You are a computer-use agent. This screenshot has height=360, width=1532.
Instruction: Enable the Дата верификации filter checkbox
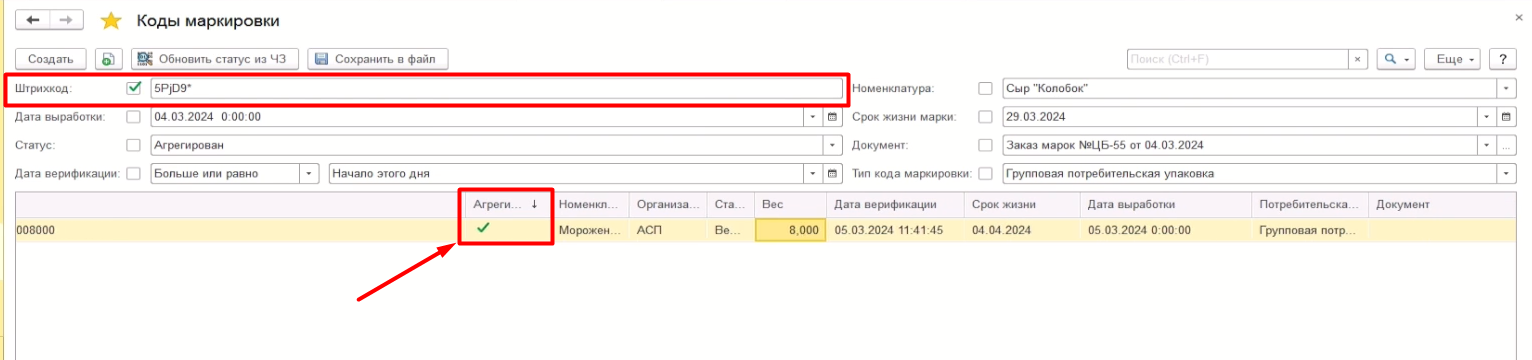tap(134, 173)
